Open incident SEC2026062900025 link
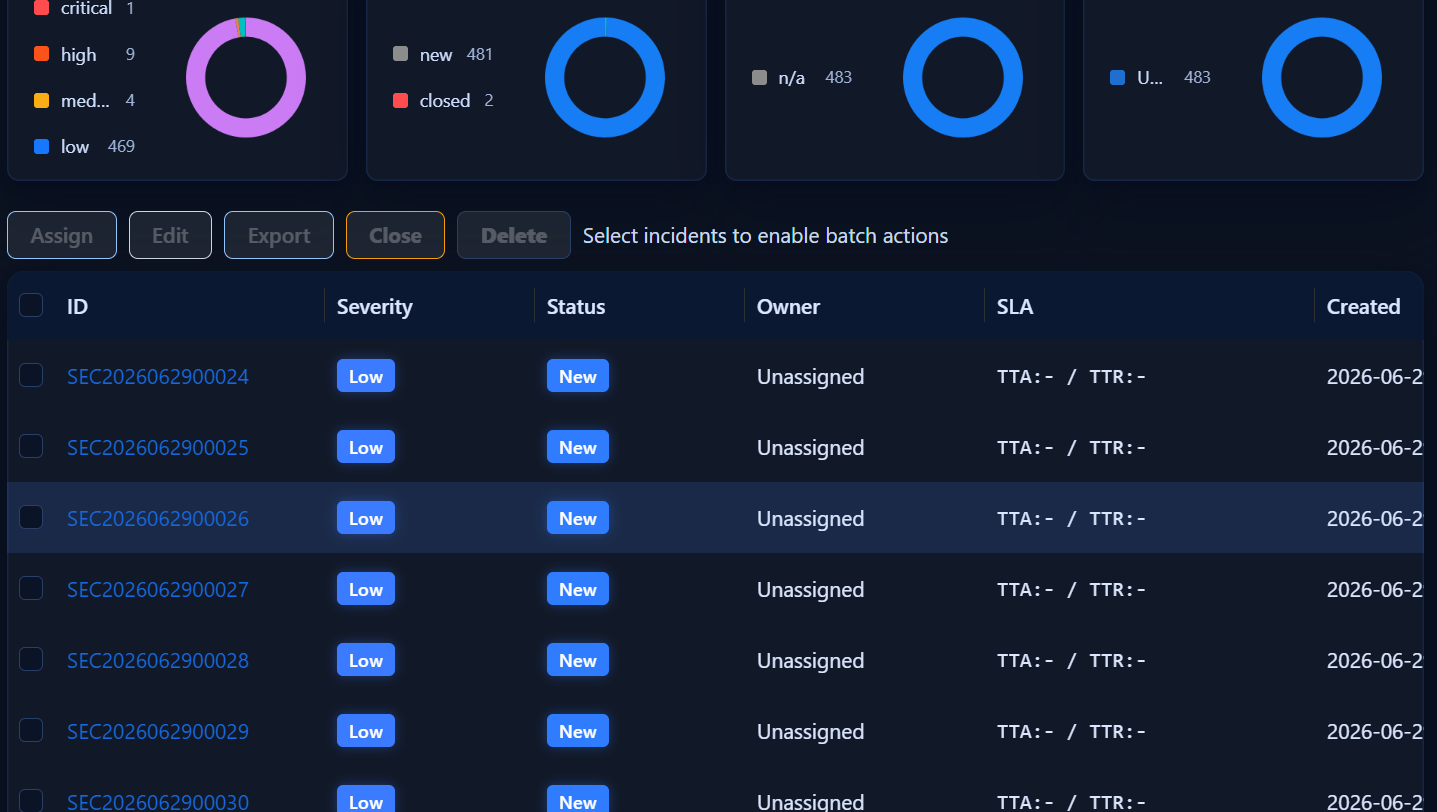Screen dimensions: 1437x812 click(x=158, y=447)
